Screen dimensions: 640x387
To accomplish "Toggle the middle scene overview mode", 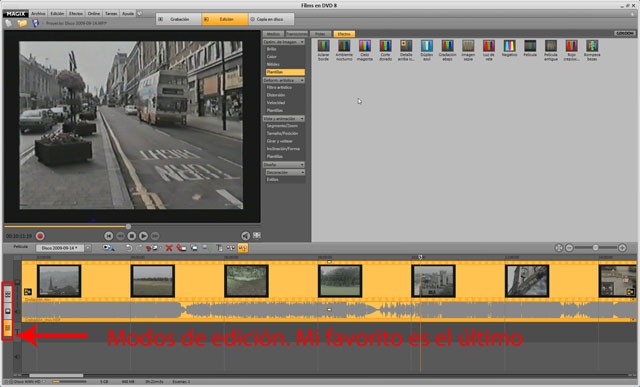I will click(8, 311).
